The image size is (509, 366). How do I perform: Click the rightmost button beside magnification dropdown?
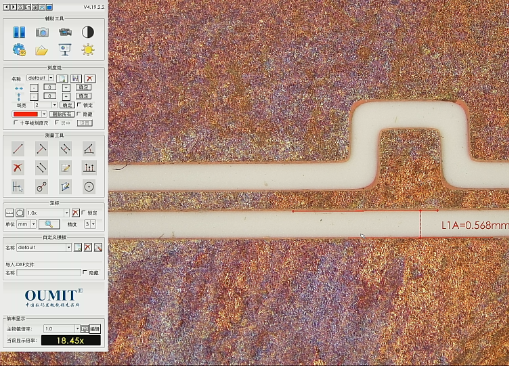95,329
